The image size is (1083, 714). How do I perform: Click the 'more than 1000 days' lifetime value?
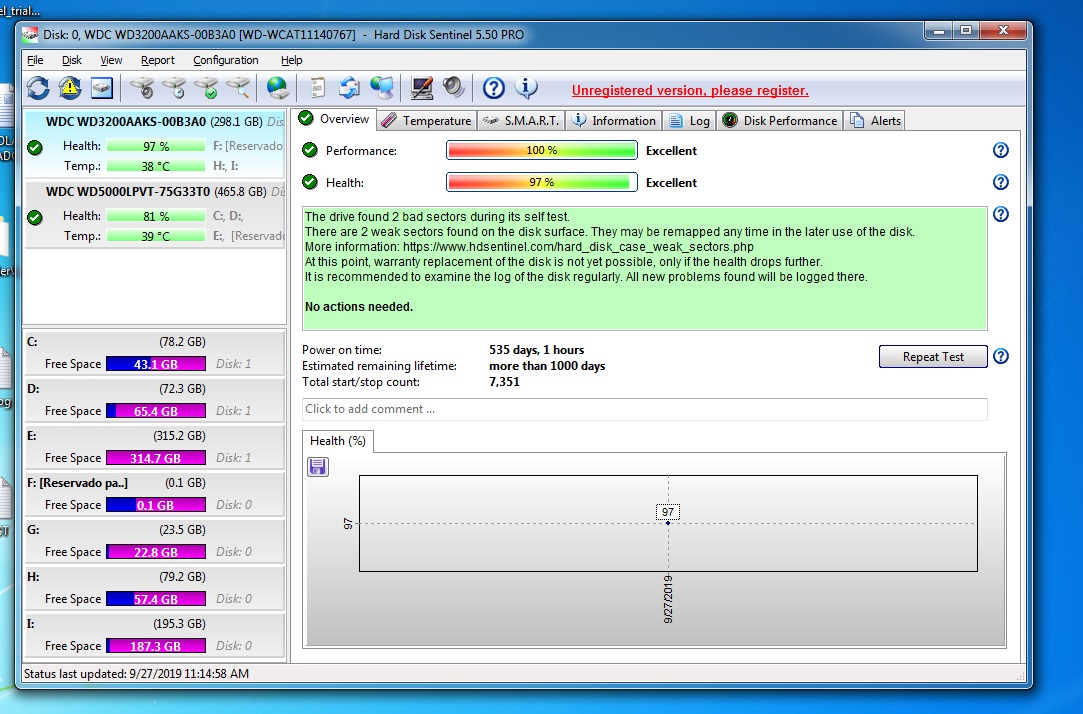[x=547, y=366]
